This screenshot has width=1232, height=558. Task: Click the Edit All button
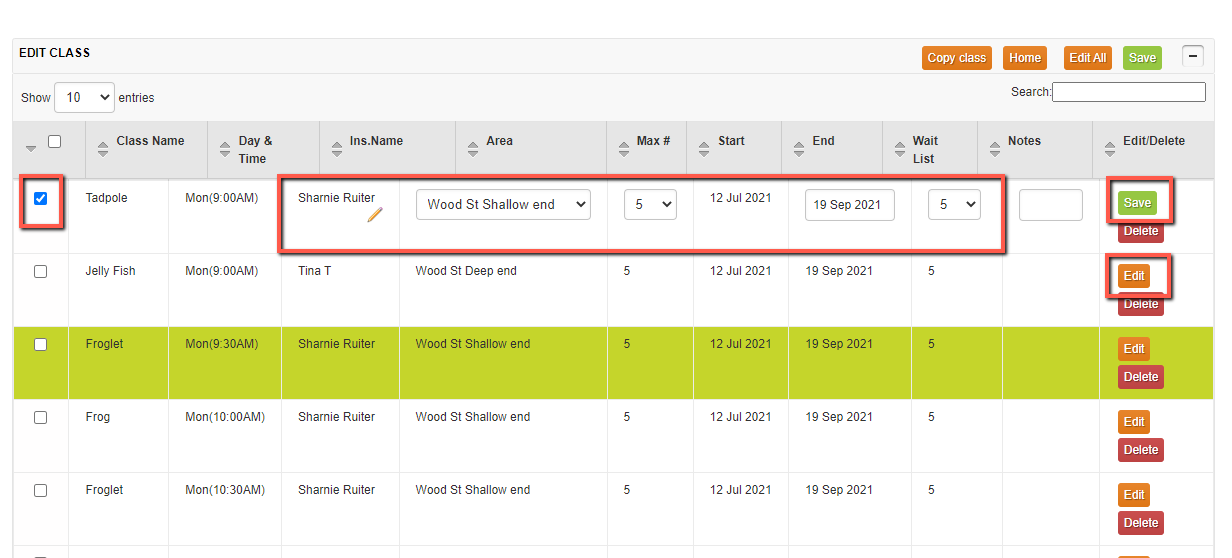1088,58
